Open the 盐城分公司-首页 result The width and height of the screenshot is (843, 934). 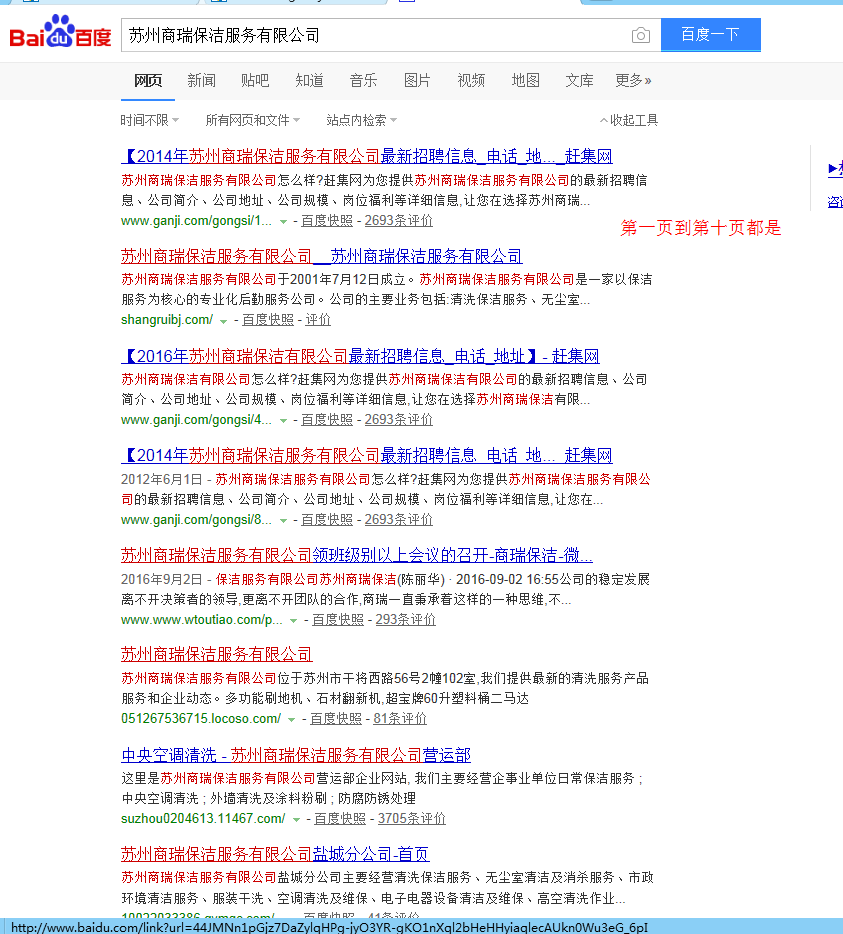pos(275,854)
